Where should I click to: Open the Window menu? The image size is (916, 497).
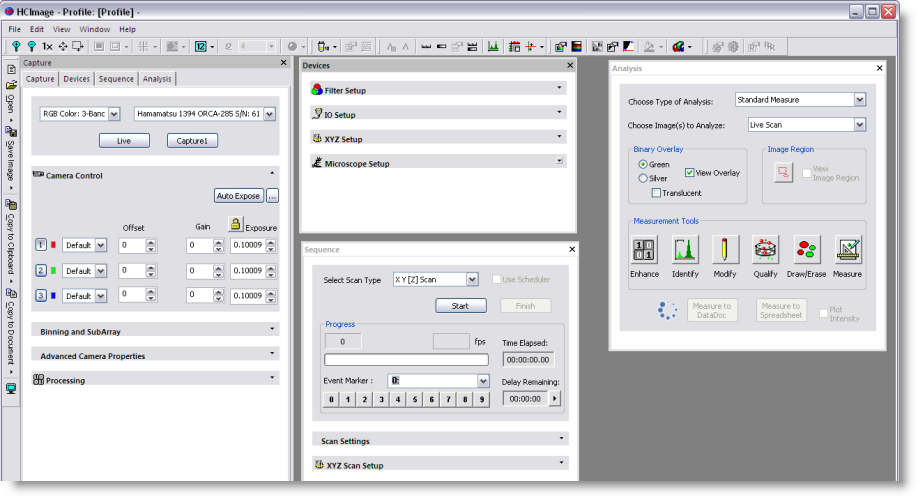tap(95, 29)
